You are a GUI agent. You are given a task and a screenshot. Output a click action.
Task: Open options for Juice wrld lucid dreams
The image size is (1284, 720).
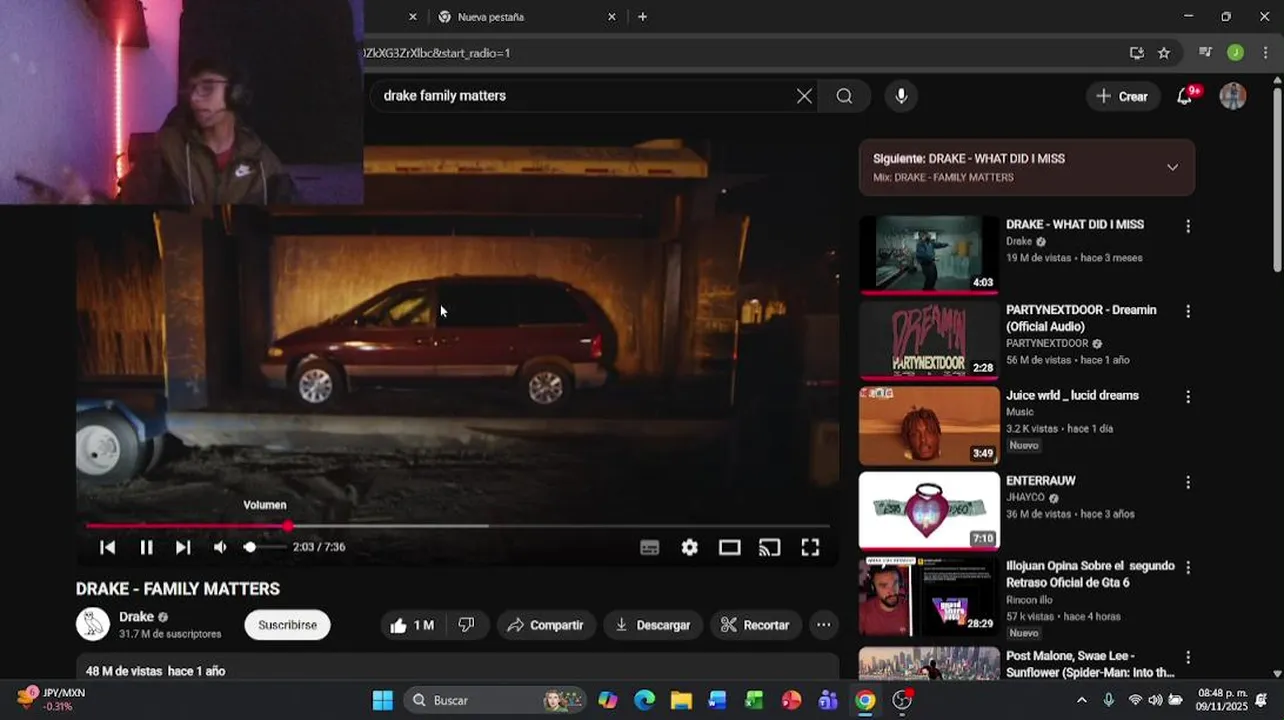[x=1188, y=397]
